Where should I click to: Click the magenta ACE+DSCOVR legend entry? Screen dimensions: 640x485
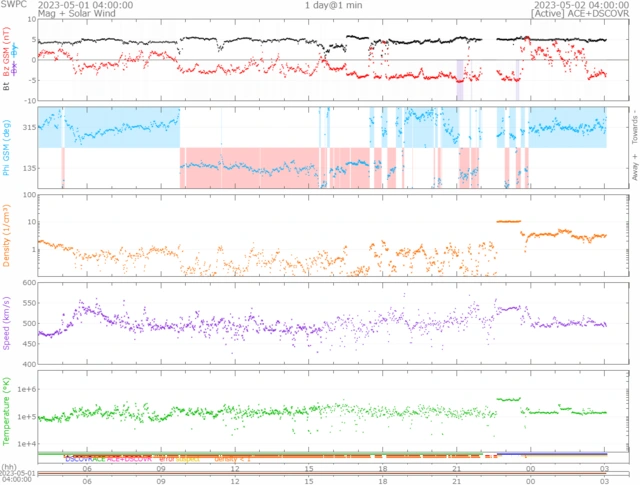tap(129, 459)
